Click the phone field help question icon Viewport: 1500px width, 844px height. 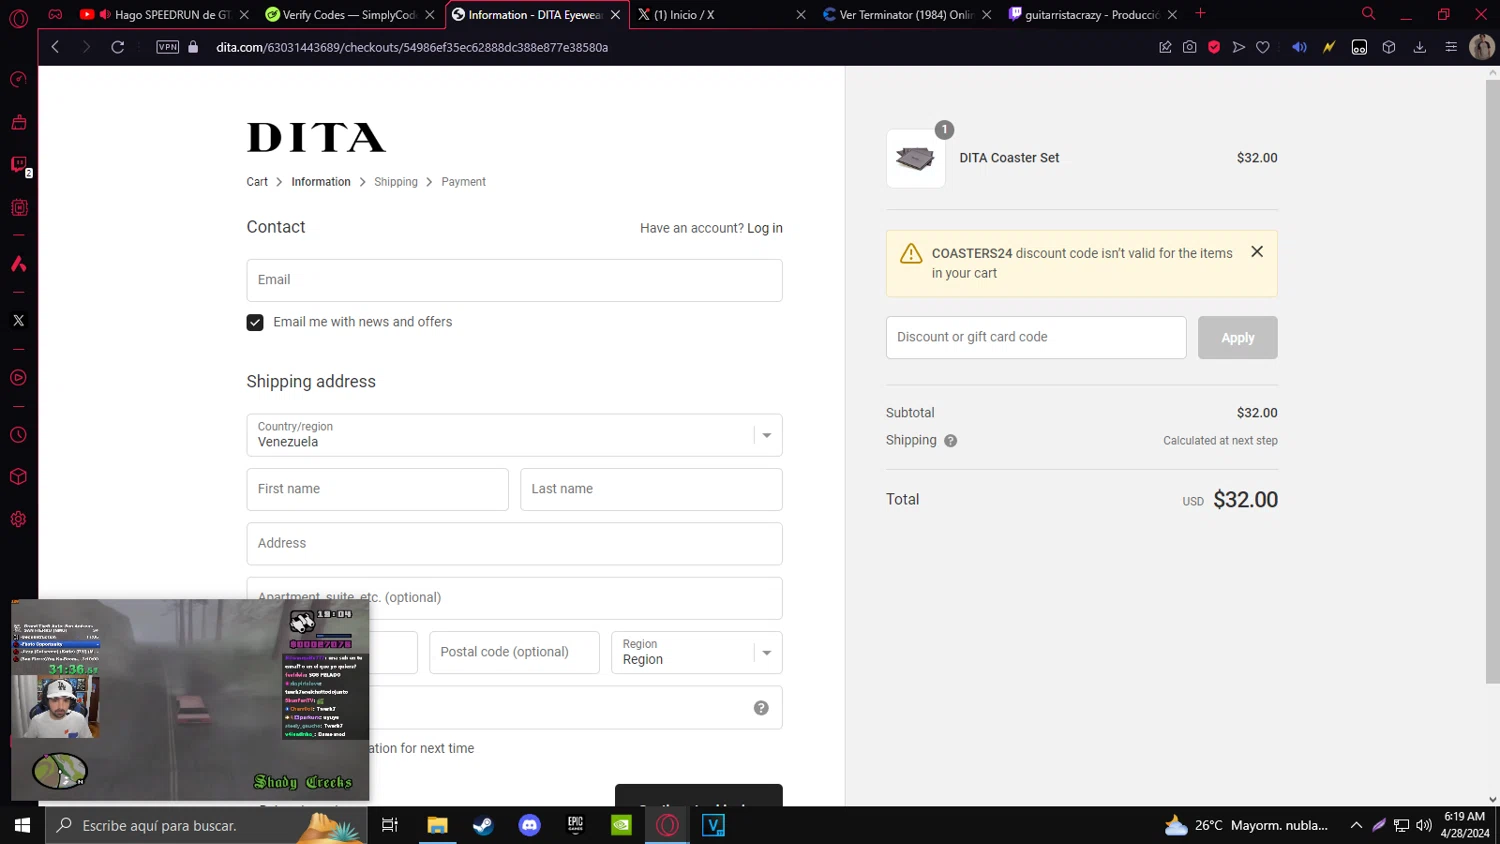pos(761,708)
